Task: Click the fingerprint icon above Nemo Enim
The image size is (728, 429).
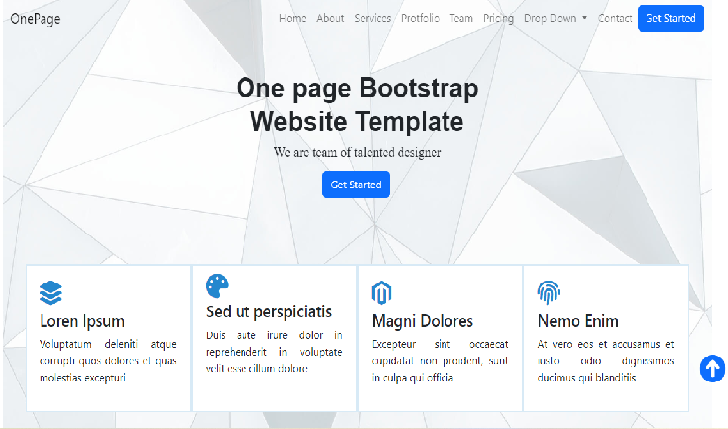Action: point(549,292)
